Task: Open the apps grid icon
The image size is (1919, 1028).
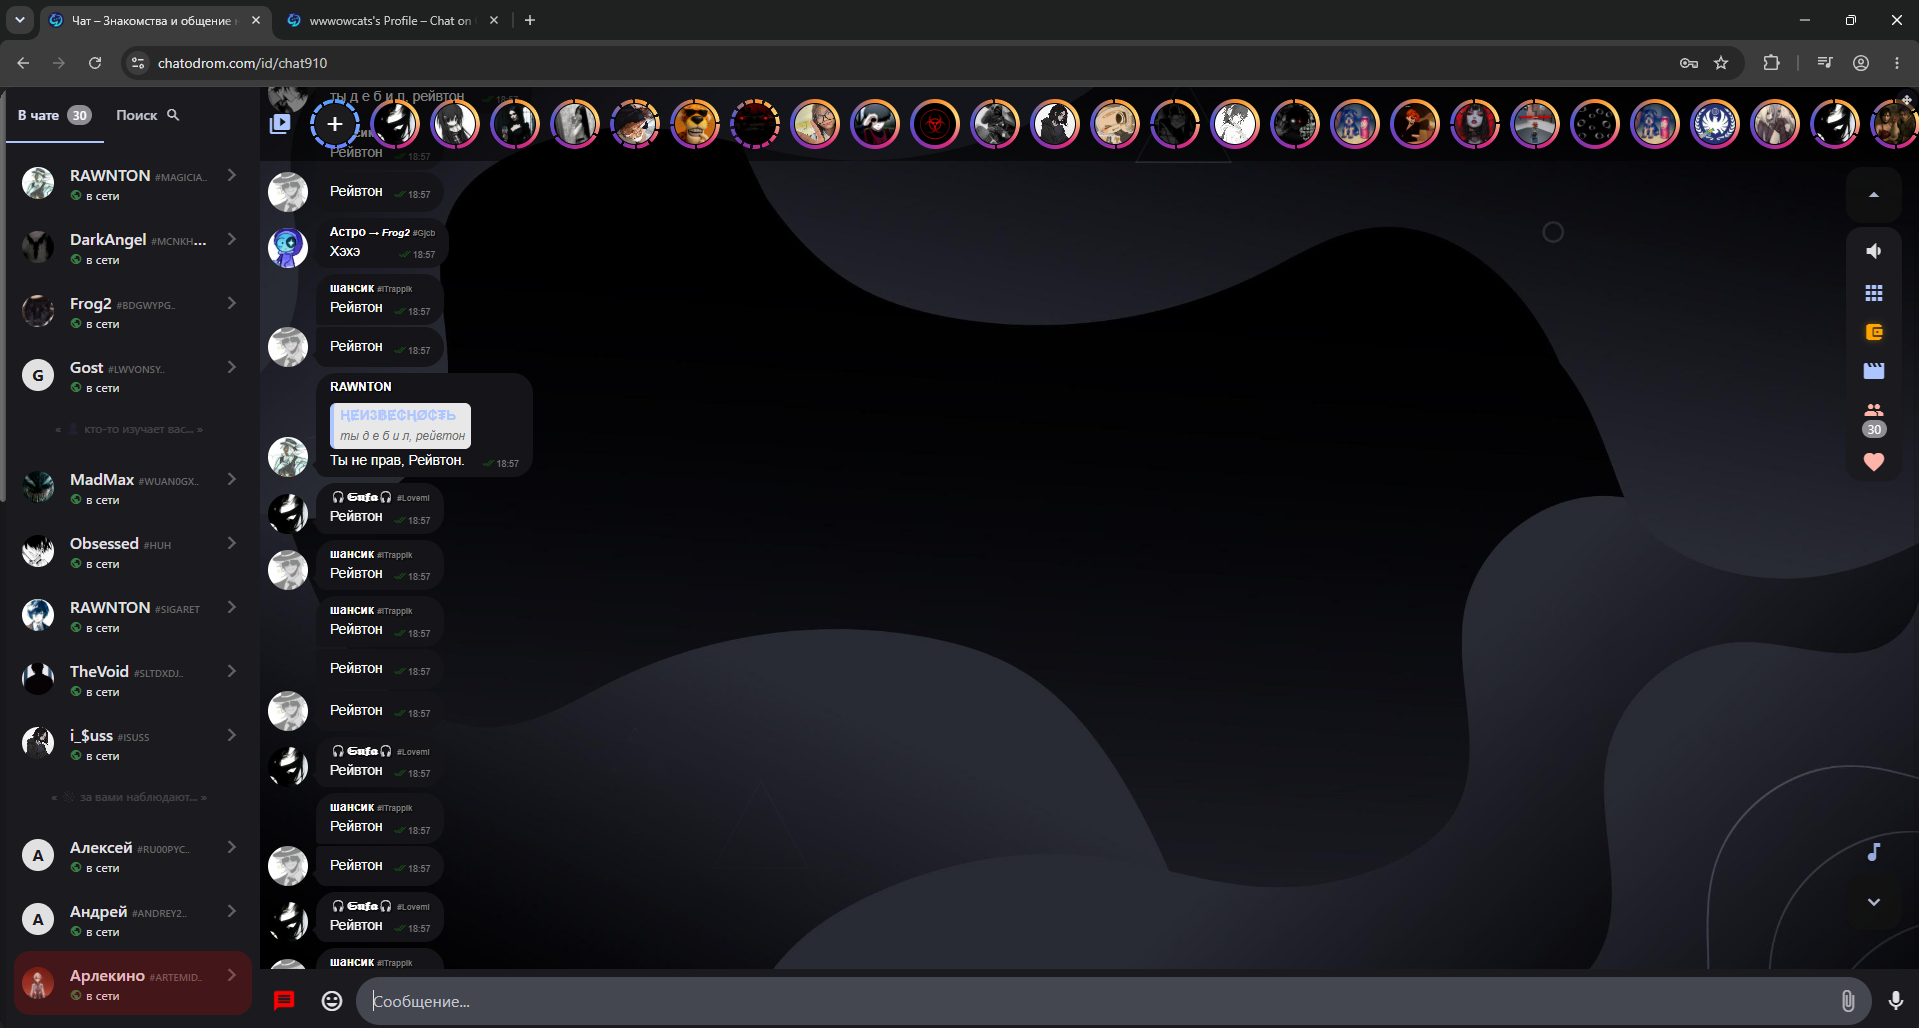Action: click(x=1874, y=293)
